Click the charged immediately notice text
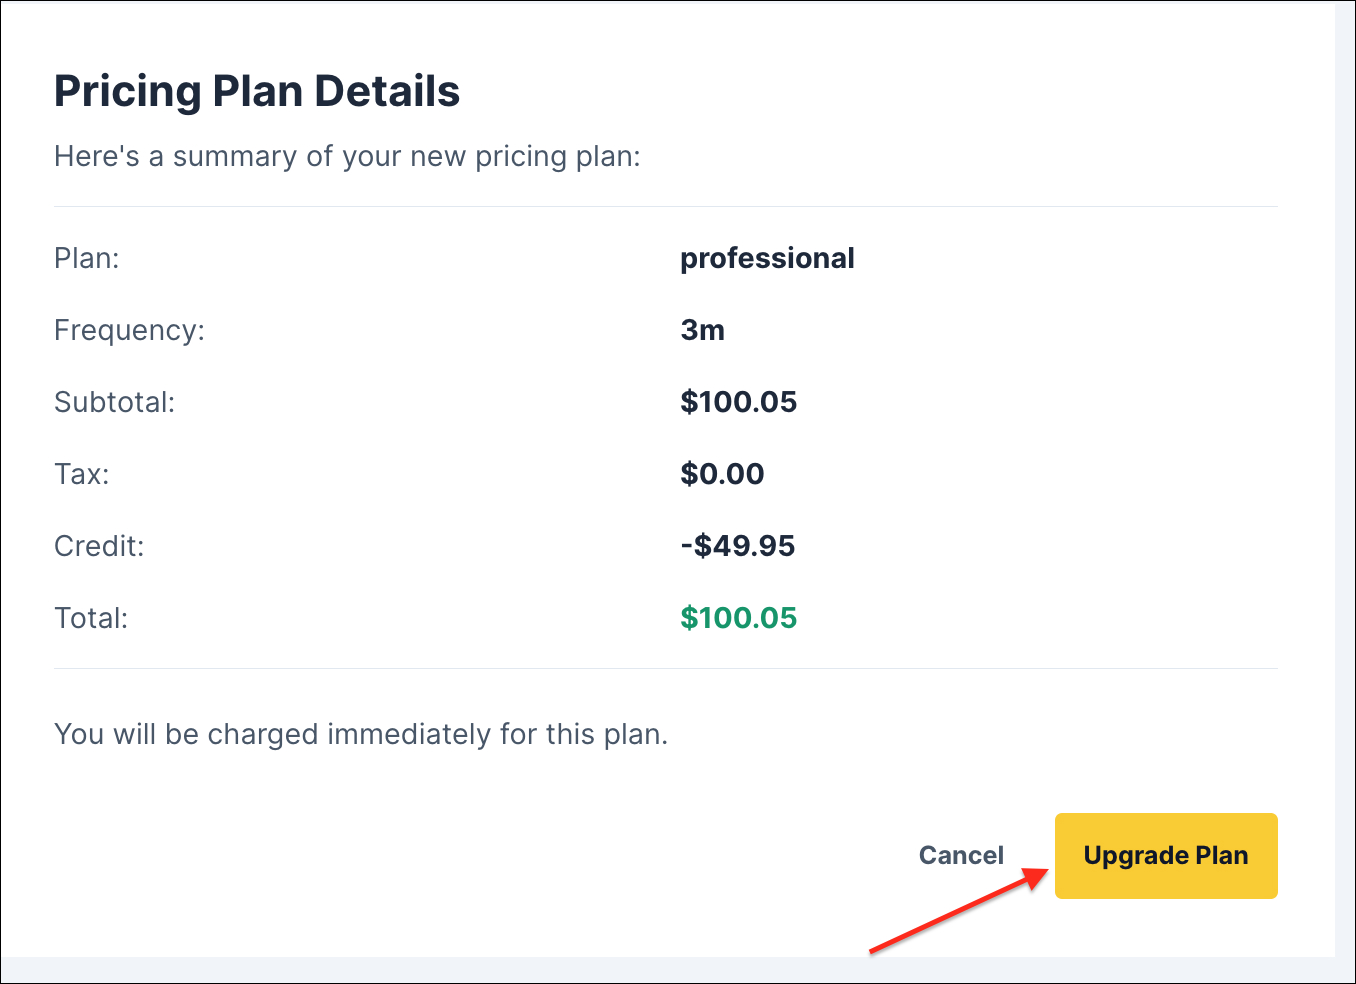The width and height of the screenshot is (1356, 984). click(361, 734)
